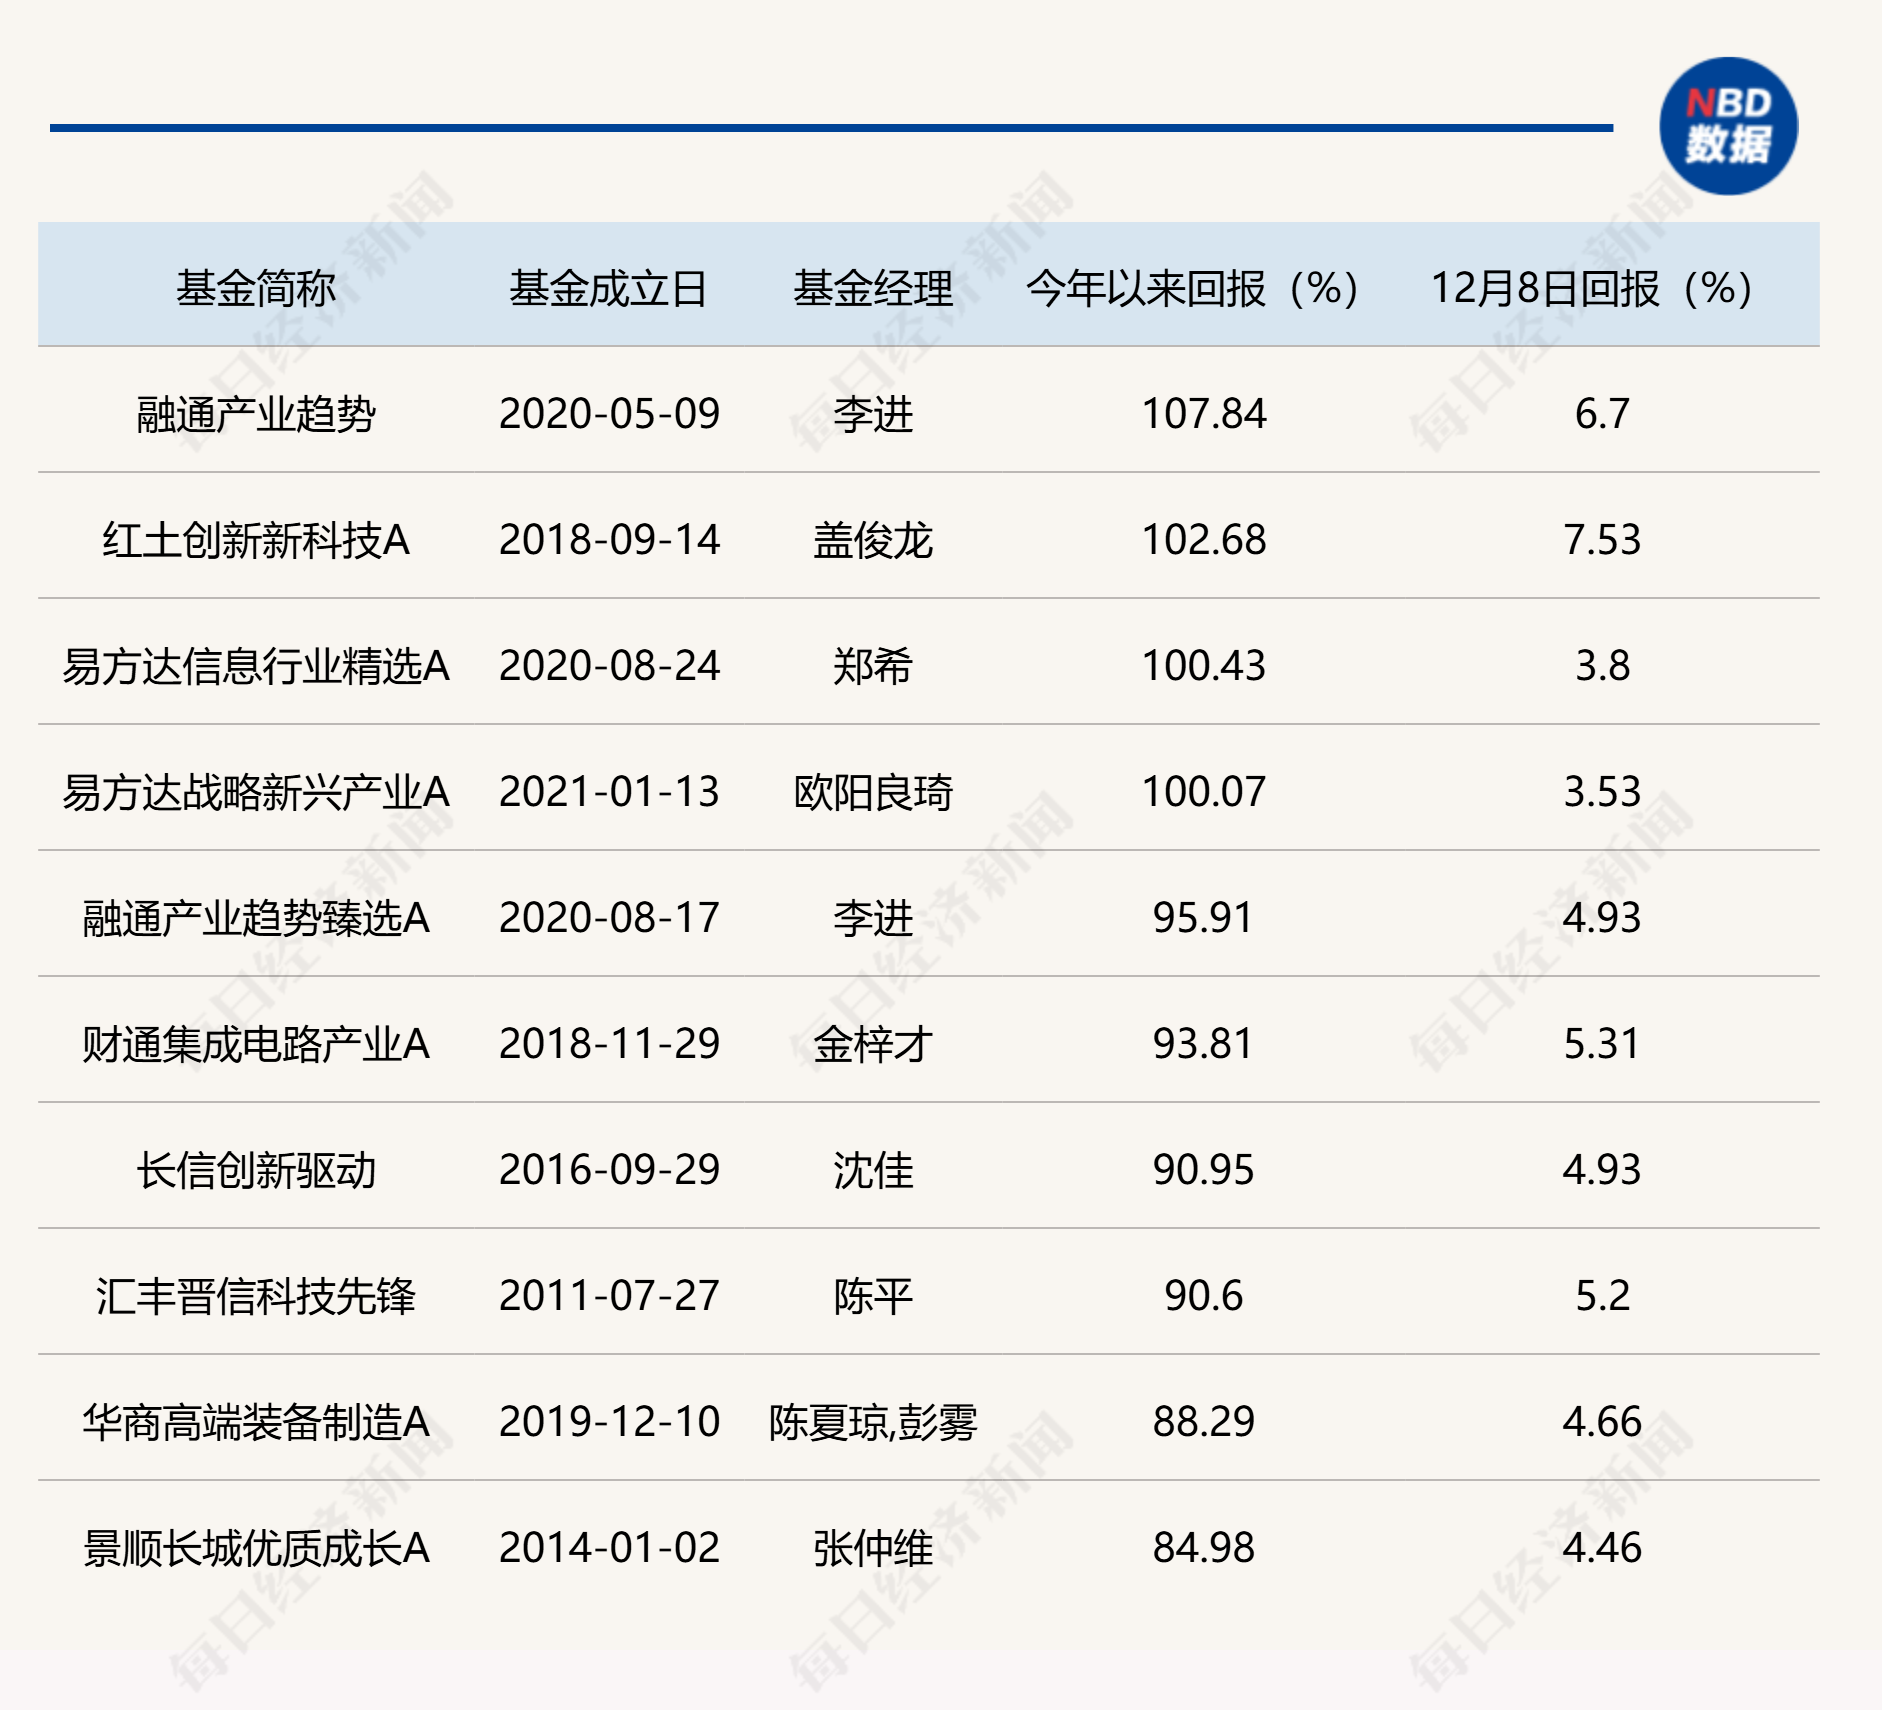Select the 景顺长城优质成长A fund
Screen dimensions: 1882x1710
coord(255,1548)
